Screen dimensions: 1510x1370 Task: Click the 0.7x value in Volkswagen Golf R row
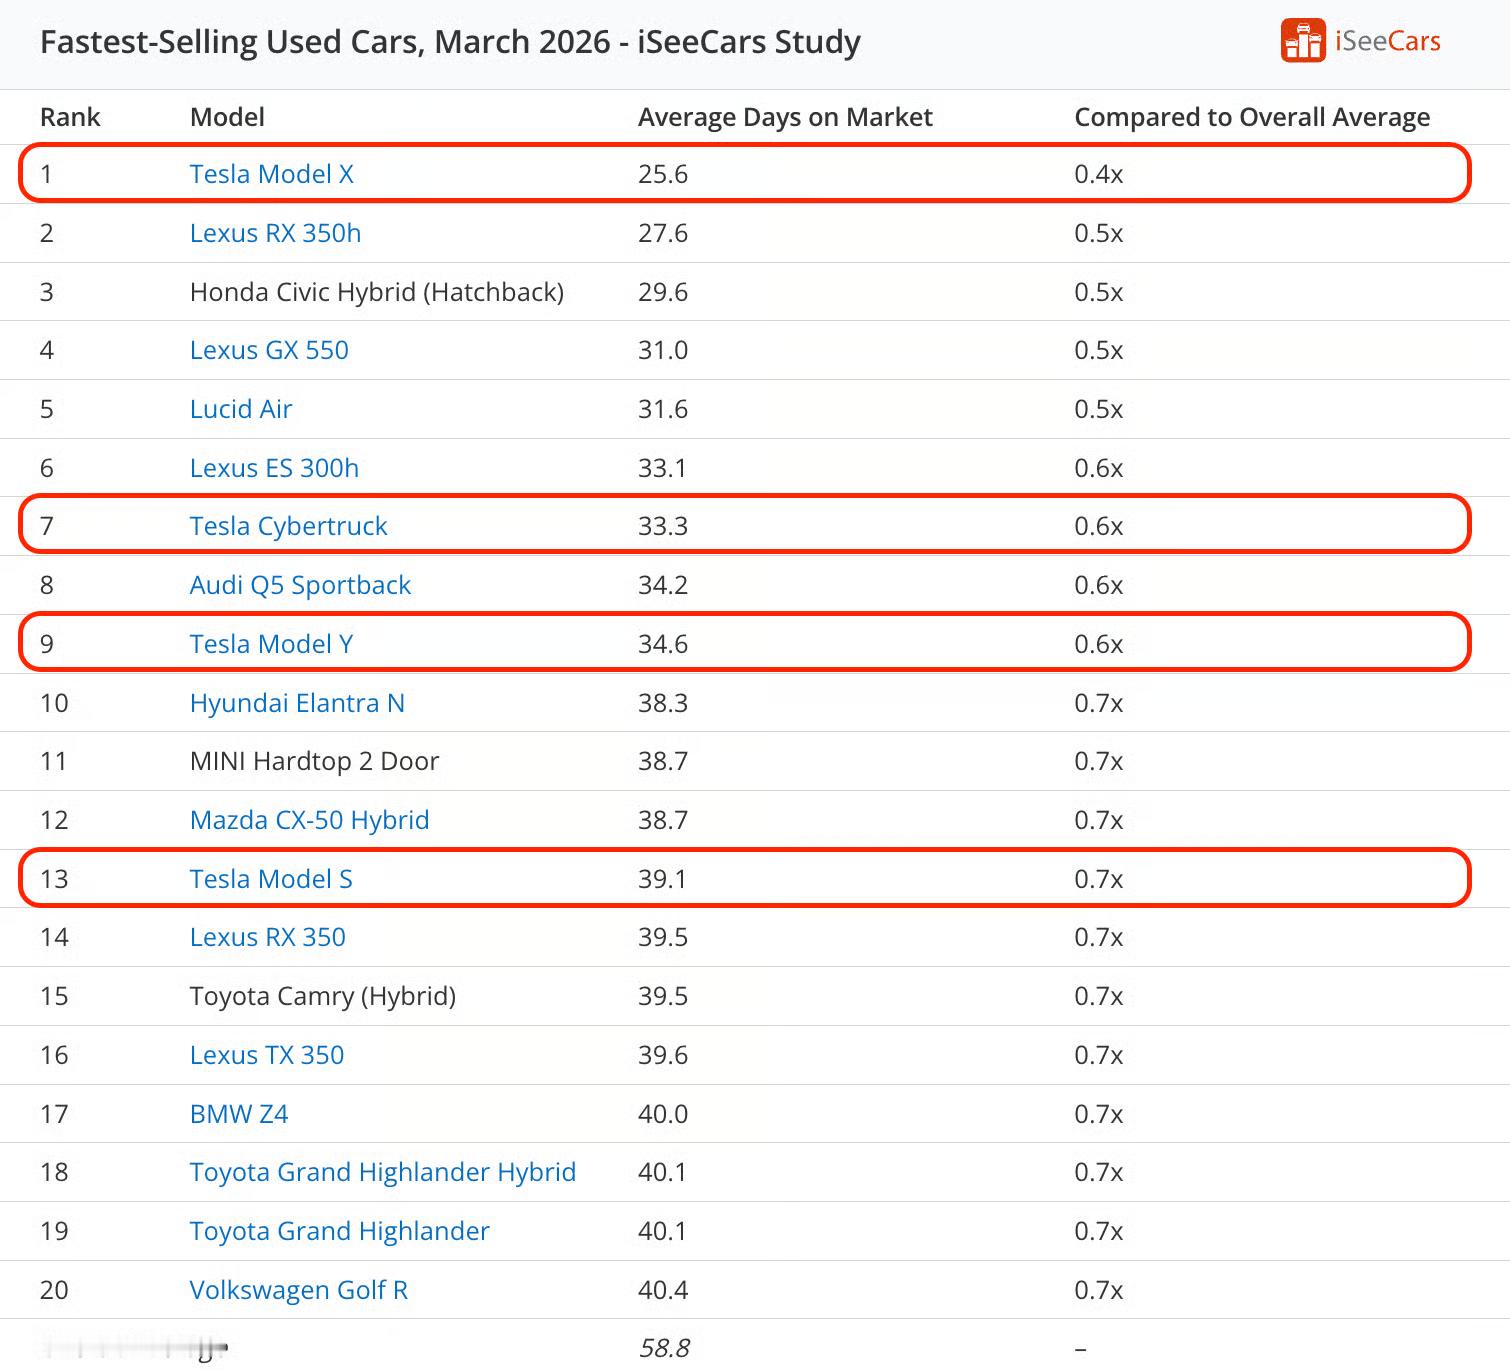tap(1099, 1290)
